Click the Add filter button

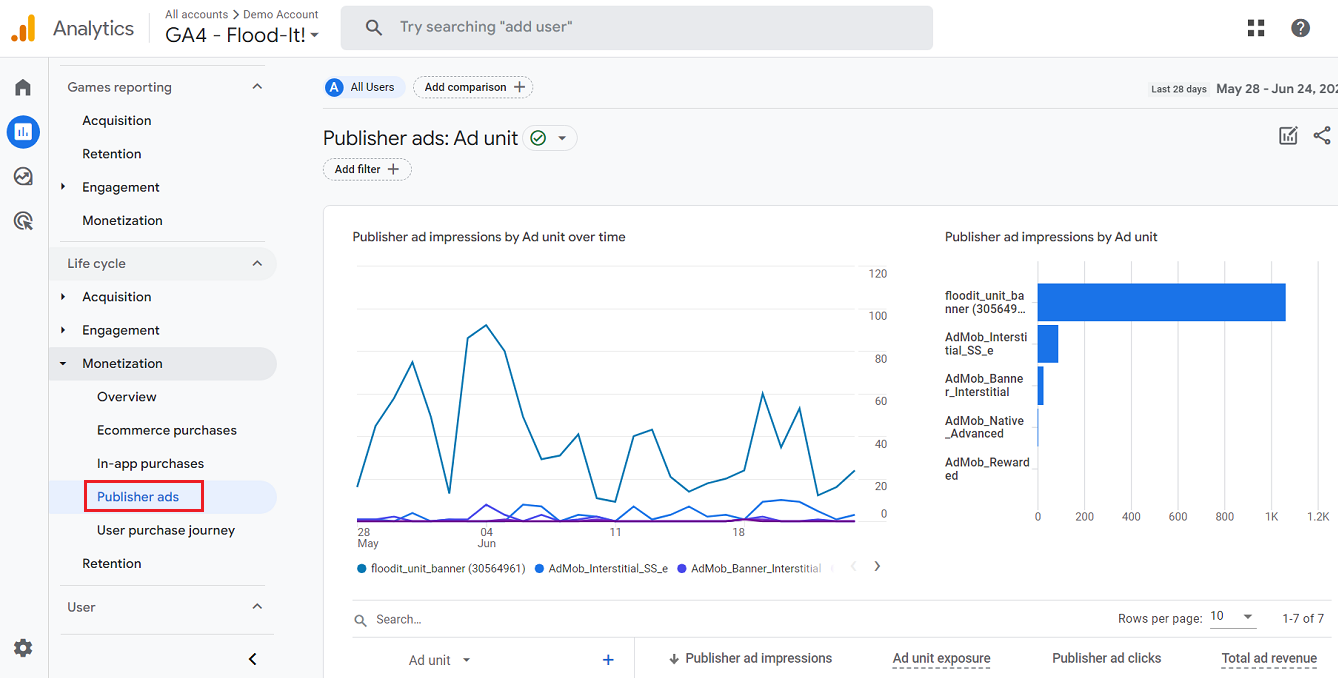click(366, 169)
